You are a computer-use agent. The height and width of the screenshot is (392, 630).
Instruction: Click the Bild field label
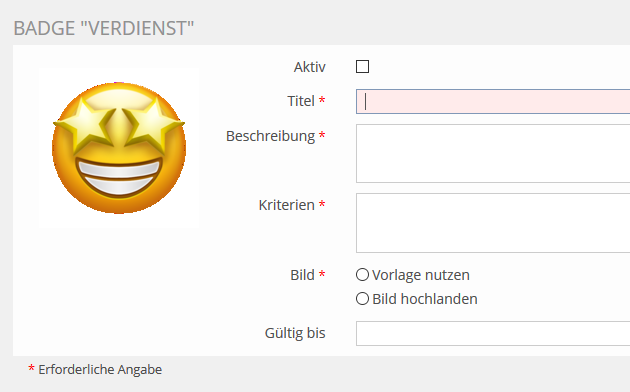302,275
